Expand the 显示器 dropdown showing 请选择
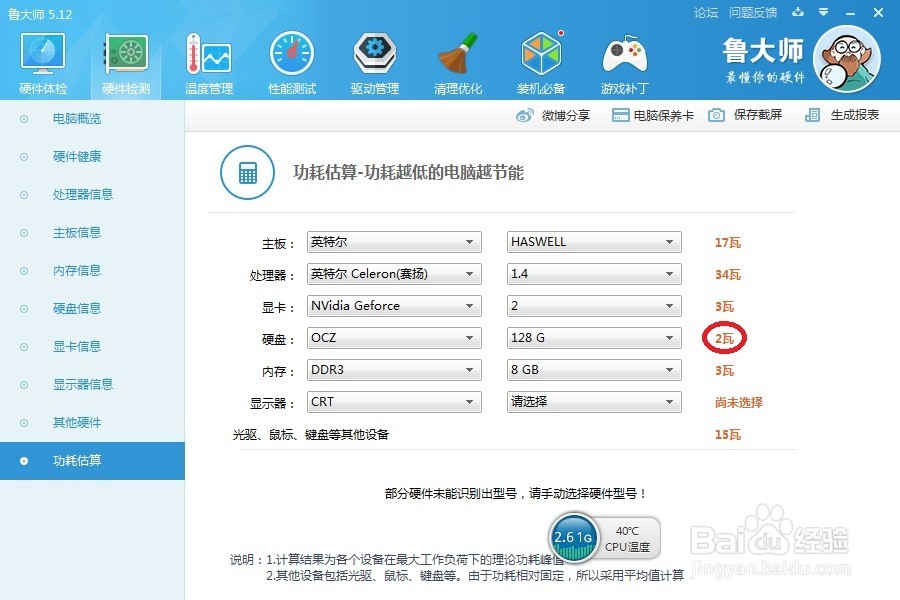Image resolution: width=900 pixels, height=600 pixels. 594,402
